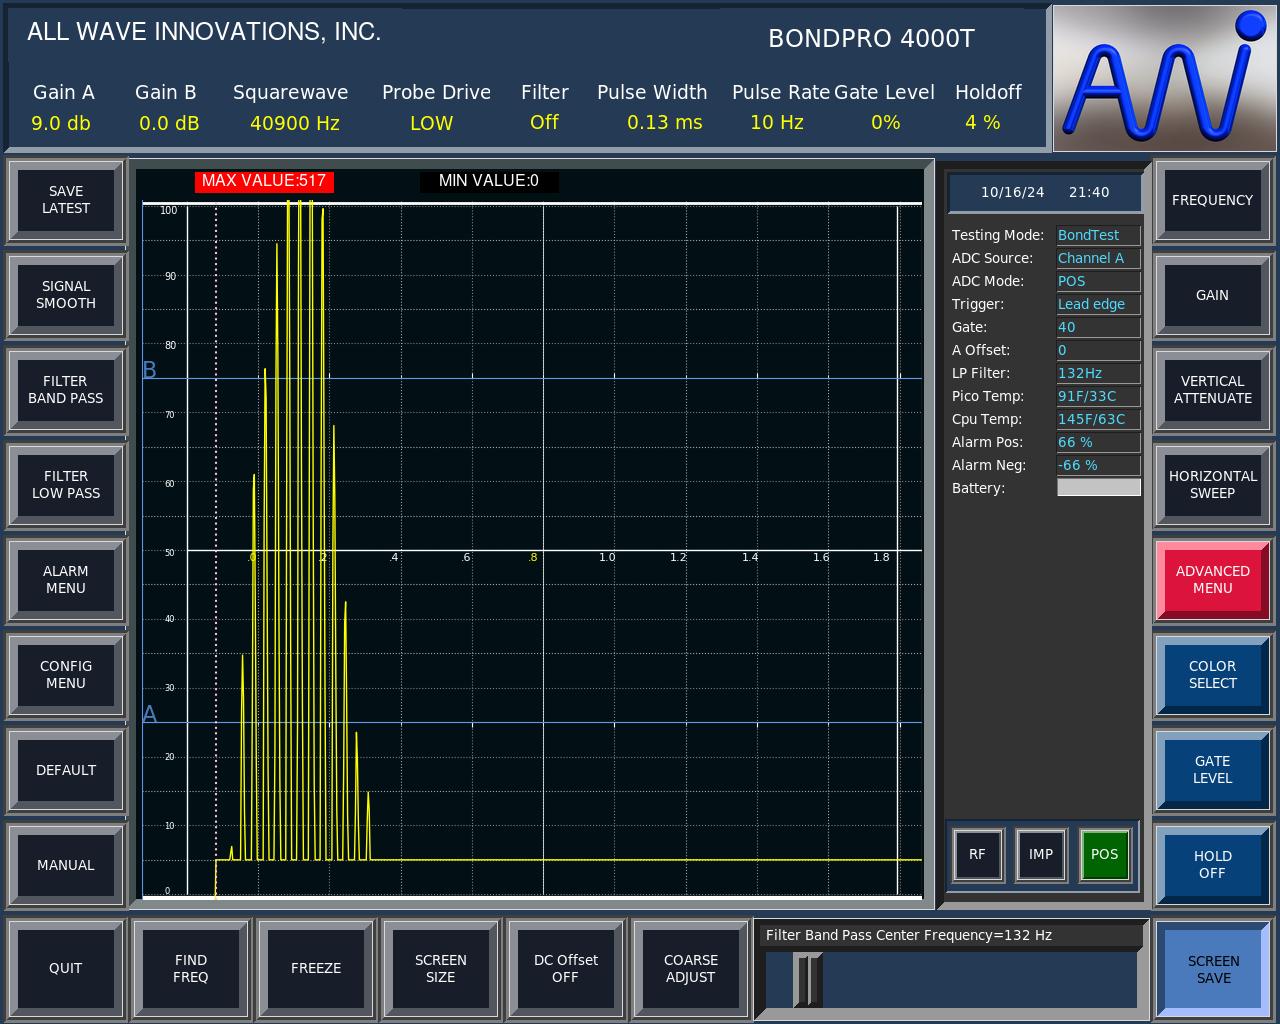Click Gain B value 0.0 dB

pos(169,123)
